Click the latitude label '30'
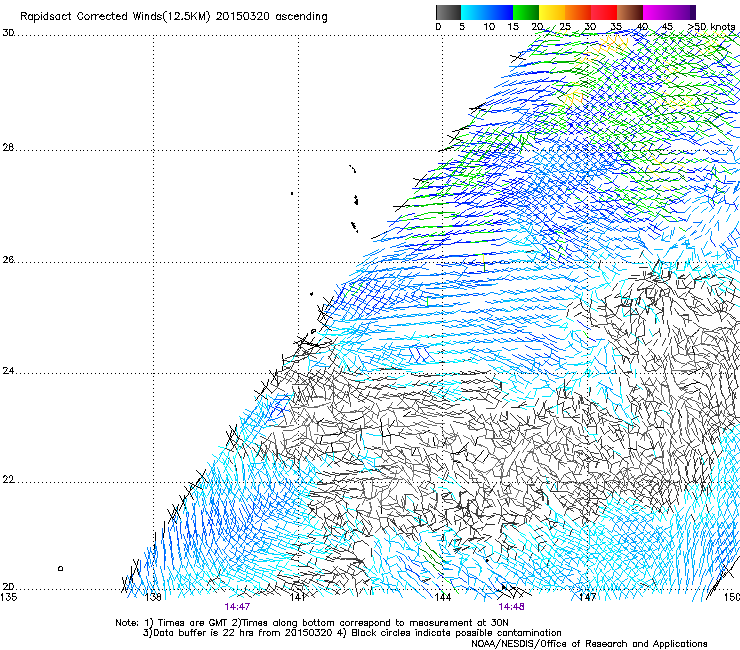740x650 pixels. [x=8, y=33]
